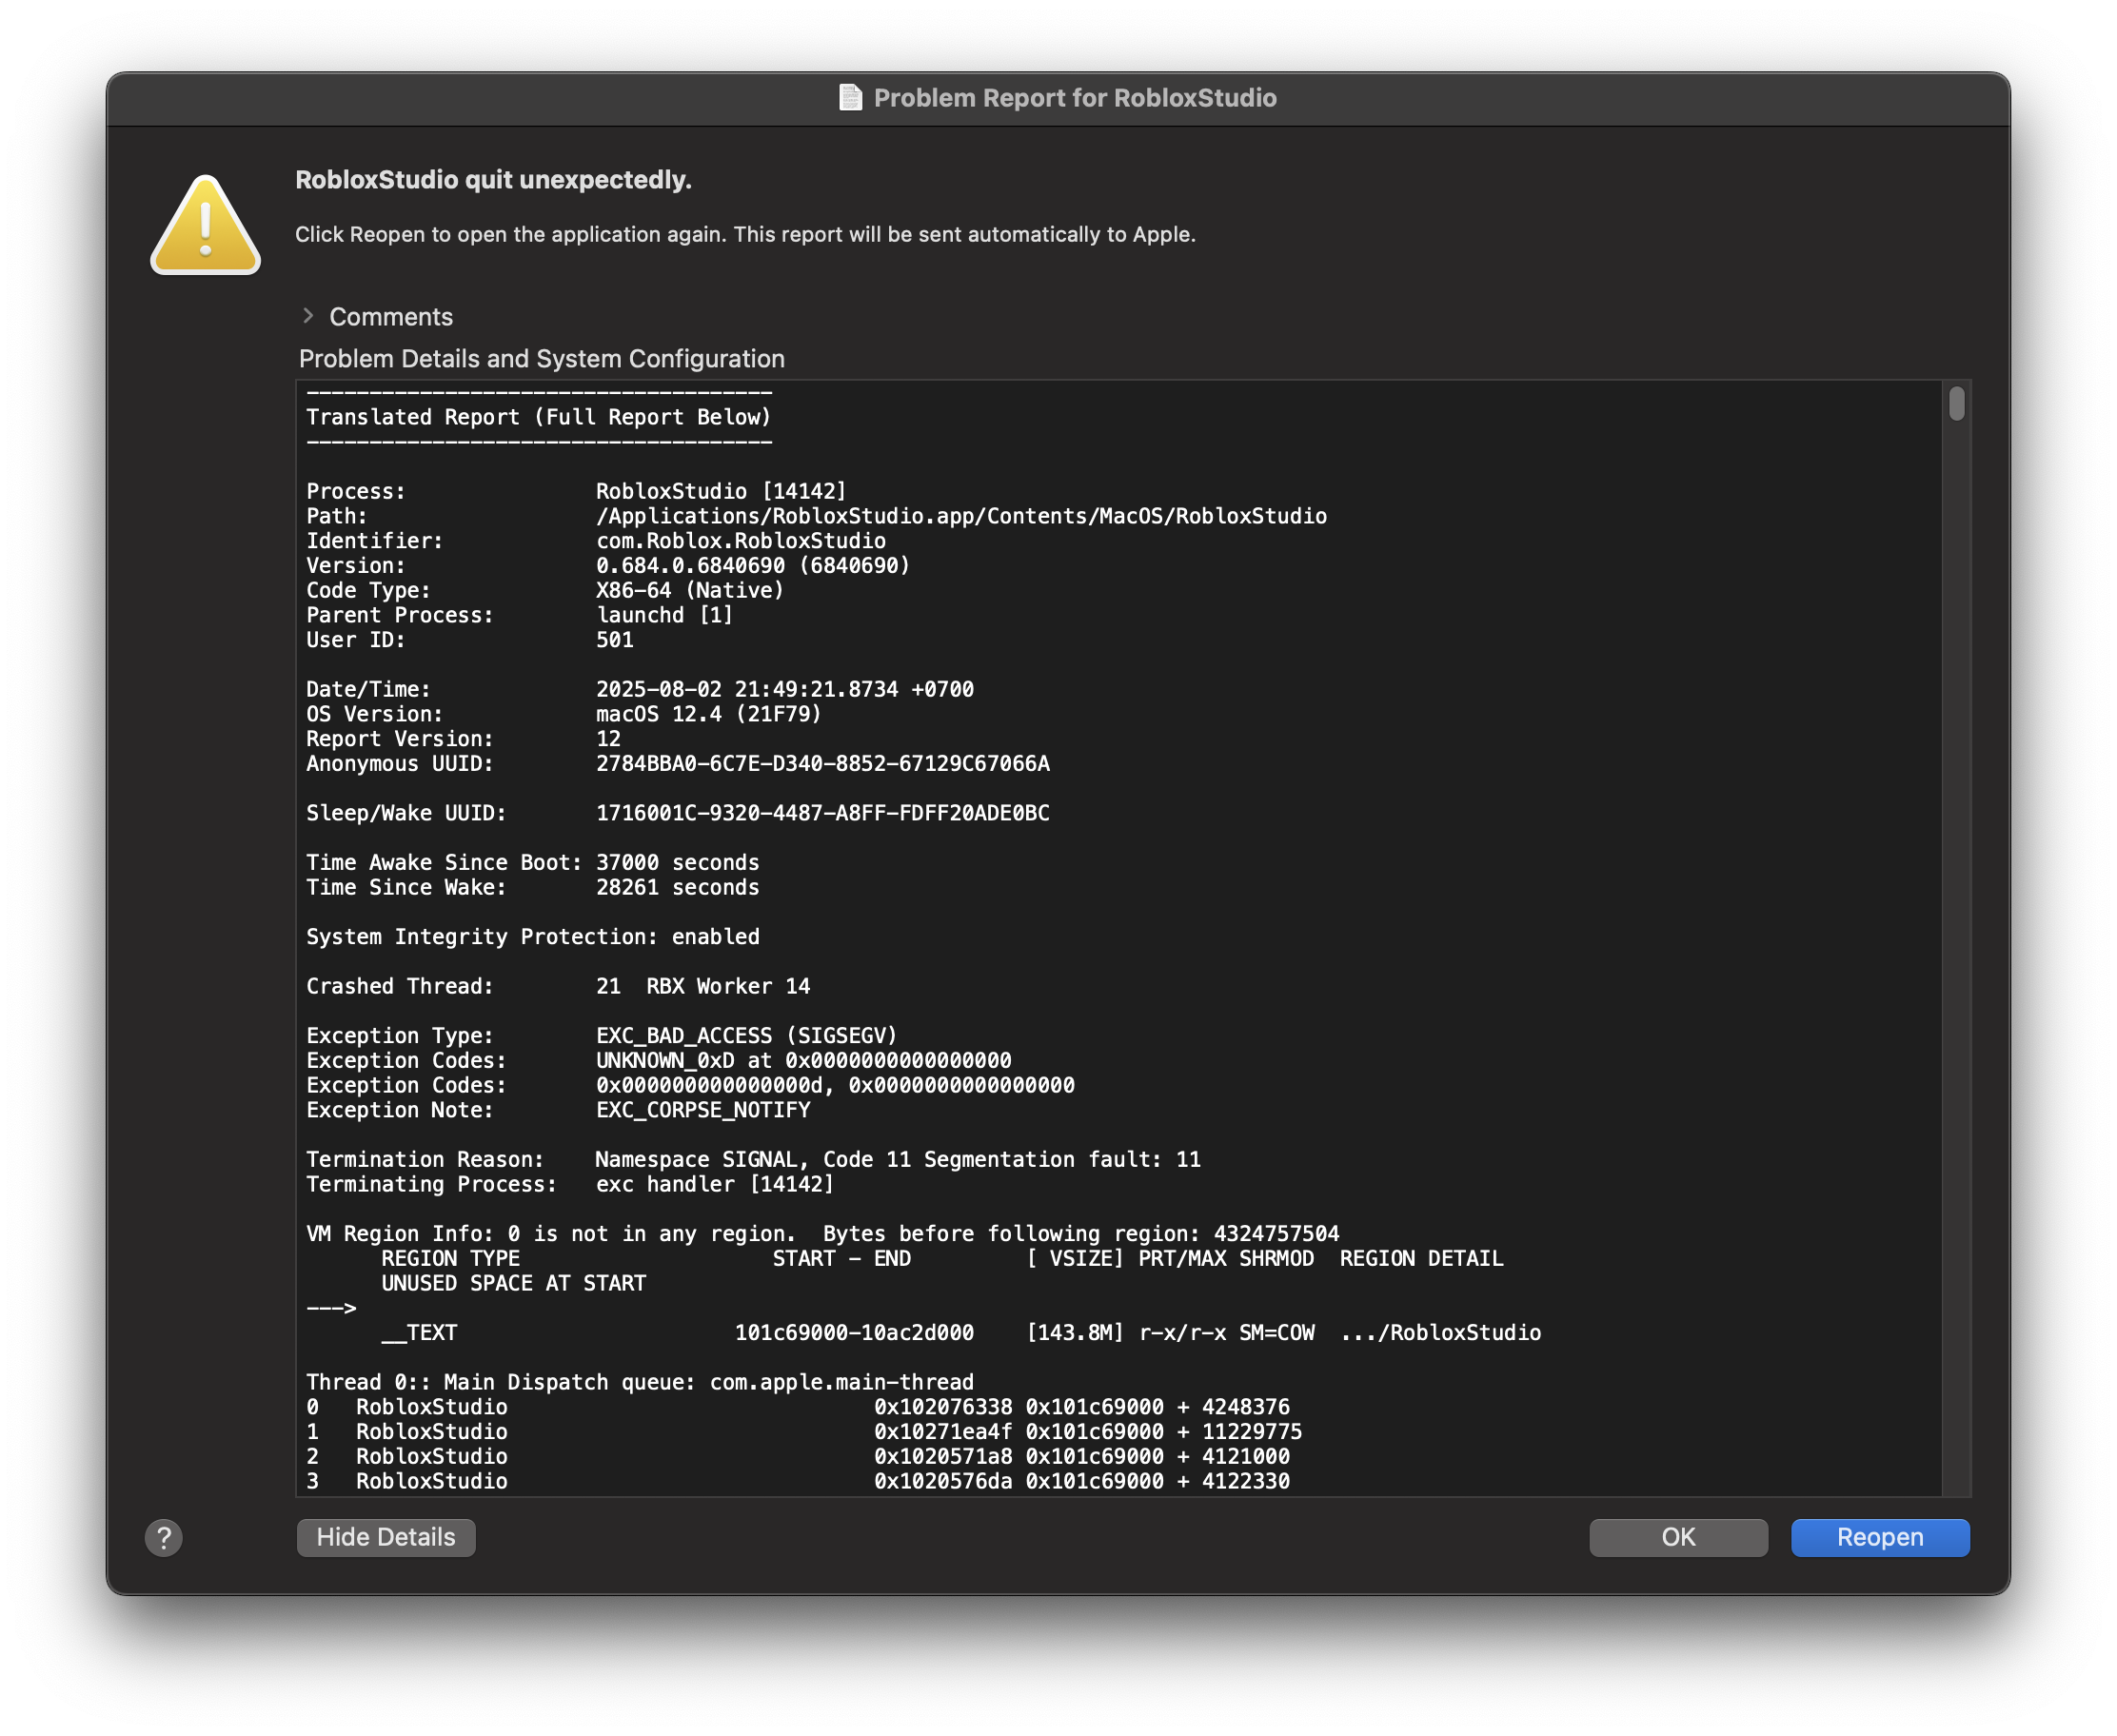Click the 'UNKNOWN_0xD at 0x0000000000000000' code

click(804, 1060)
